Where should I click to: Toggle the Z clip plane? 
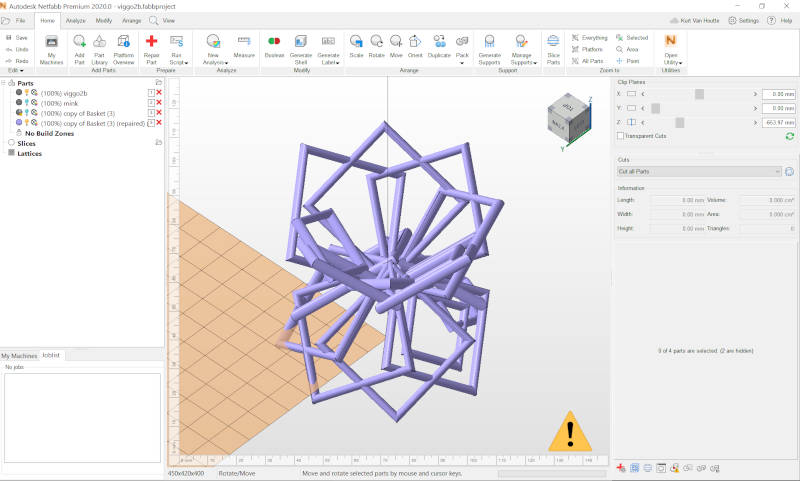632,122
